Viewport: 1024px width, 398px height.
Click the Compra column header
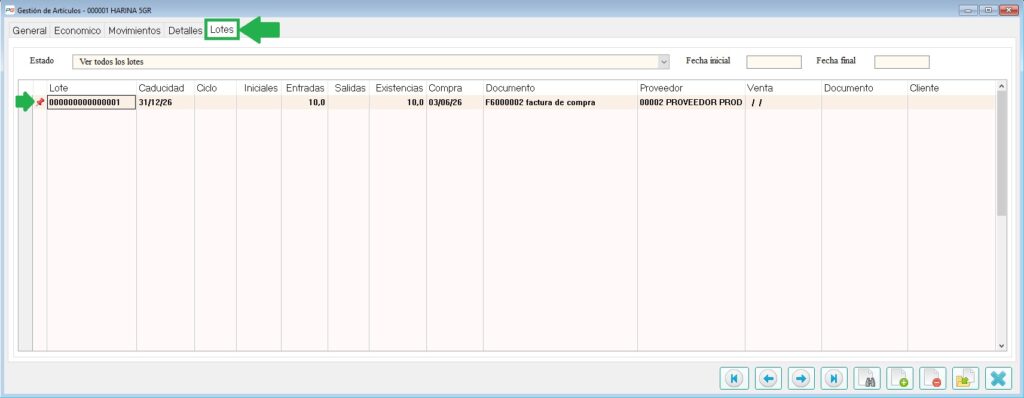pyautogui.click(x=455, y=88)
